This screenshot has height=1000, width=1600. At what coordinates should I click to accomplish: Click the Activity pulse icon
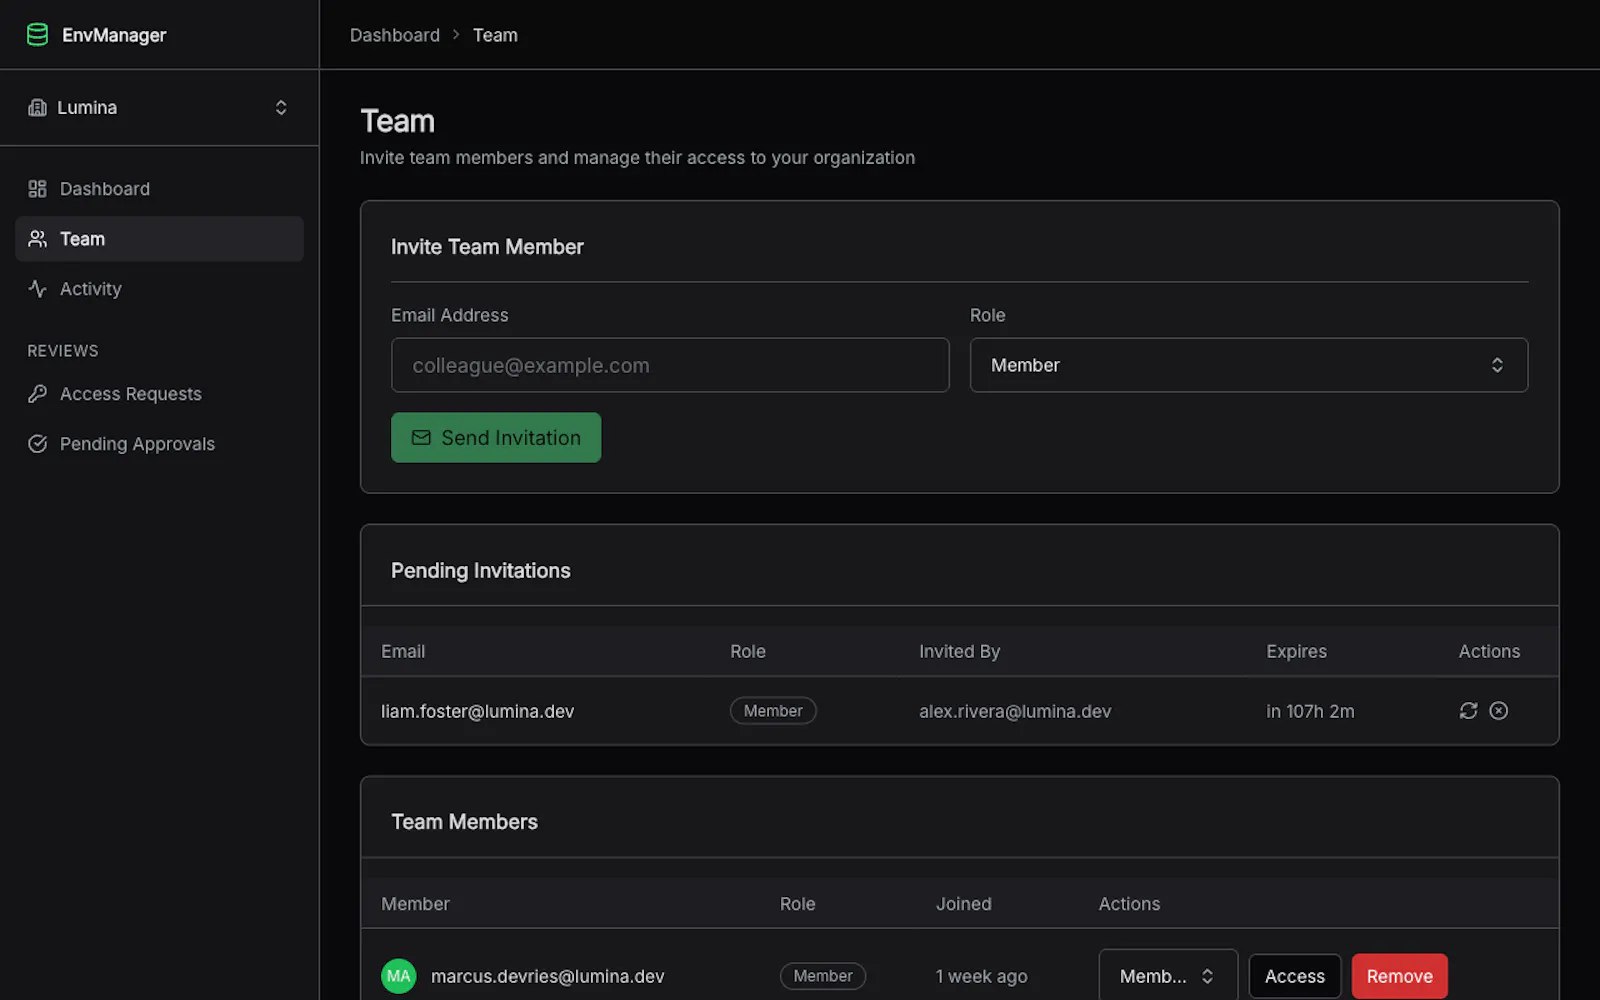point(37,289)
